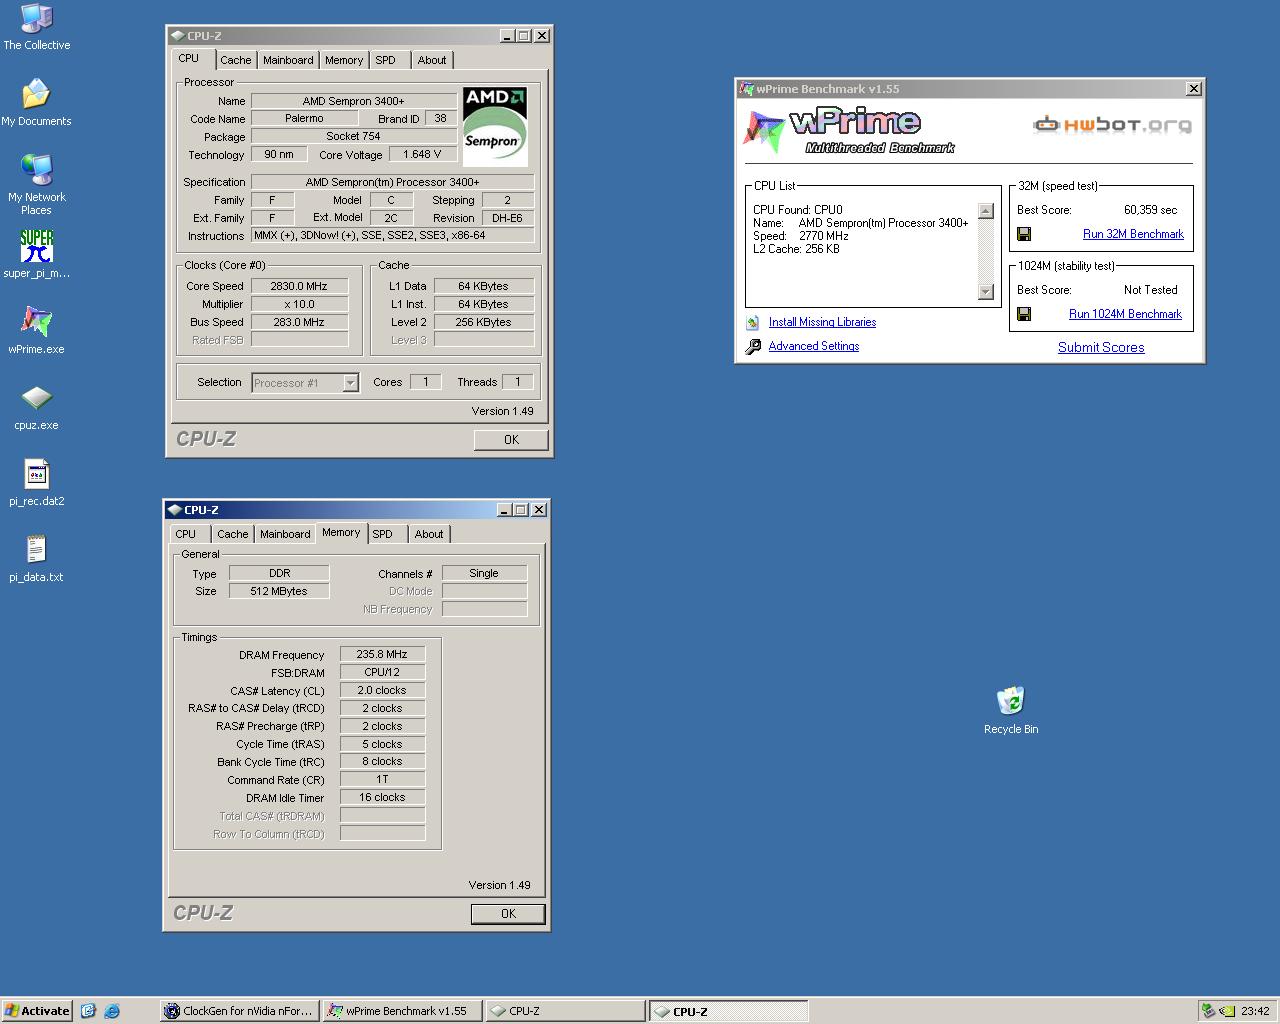The width and height of the screenshot is (1280, 1024).
Task: Click Submit Scores link
Action: click(1101, 347)
